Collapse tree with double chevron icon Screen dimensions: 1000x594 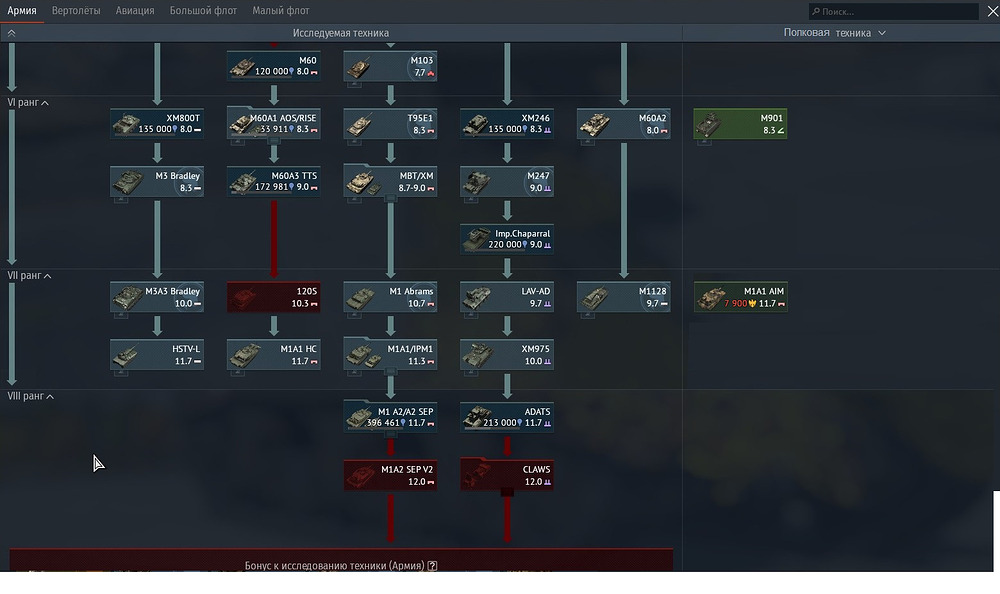click(x=11, y=33)
